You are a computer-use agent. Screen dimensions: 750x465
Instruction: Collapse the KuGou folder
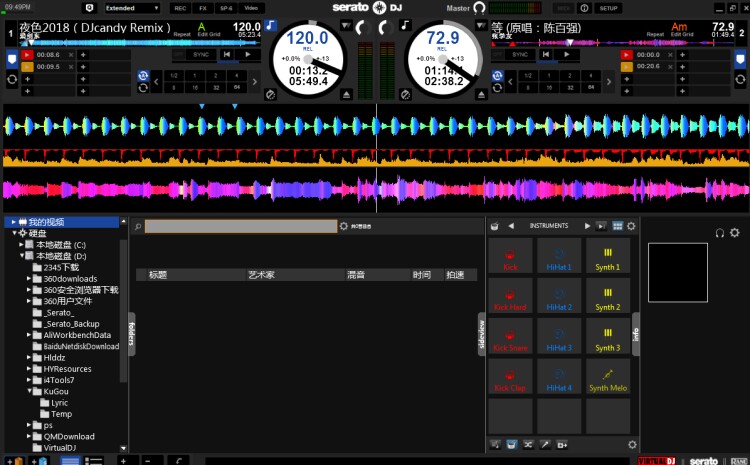(29, 391)
